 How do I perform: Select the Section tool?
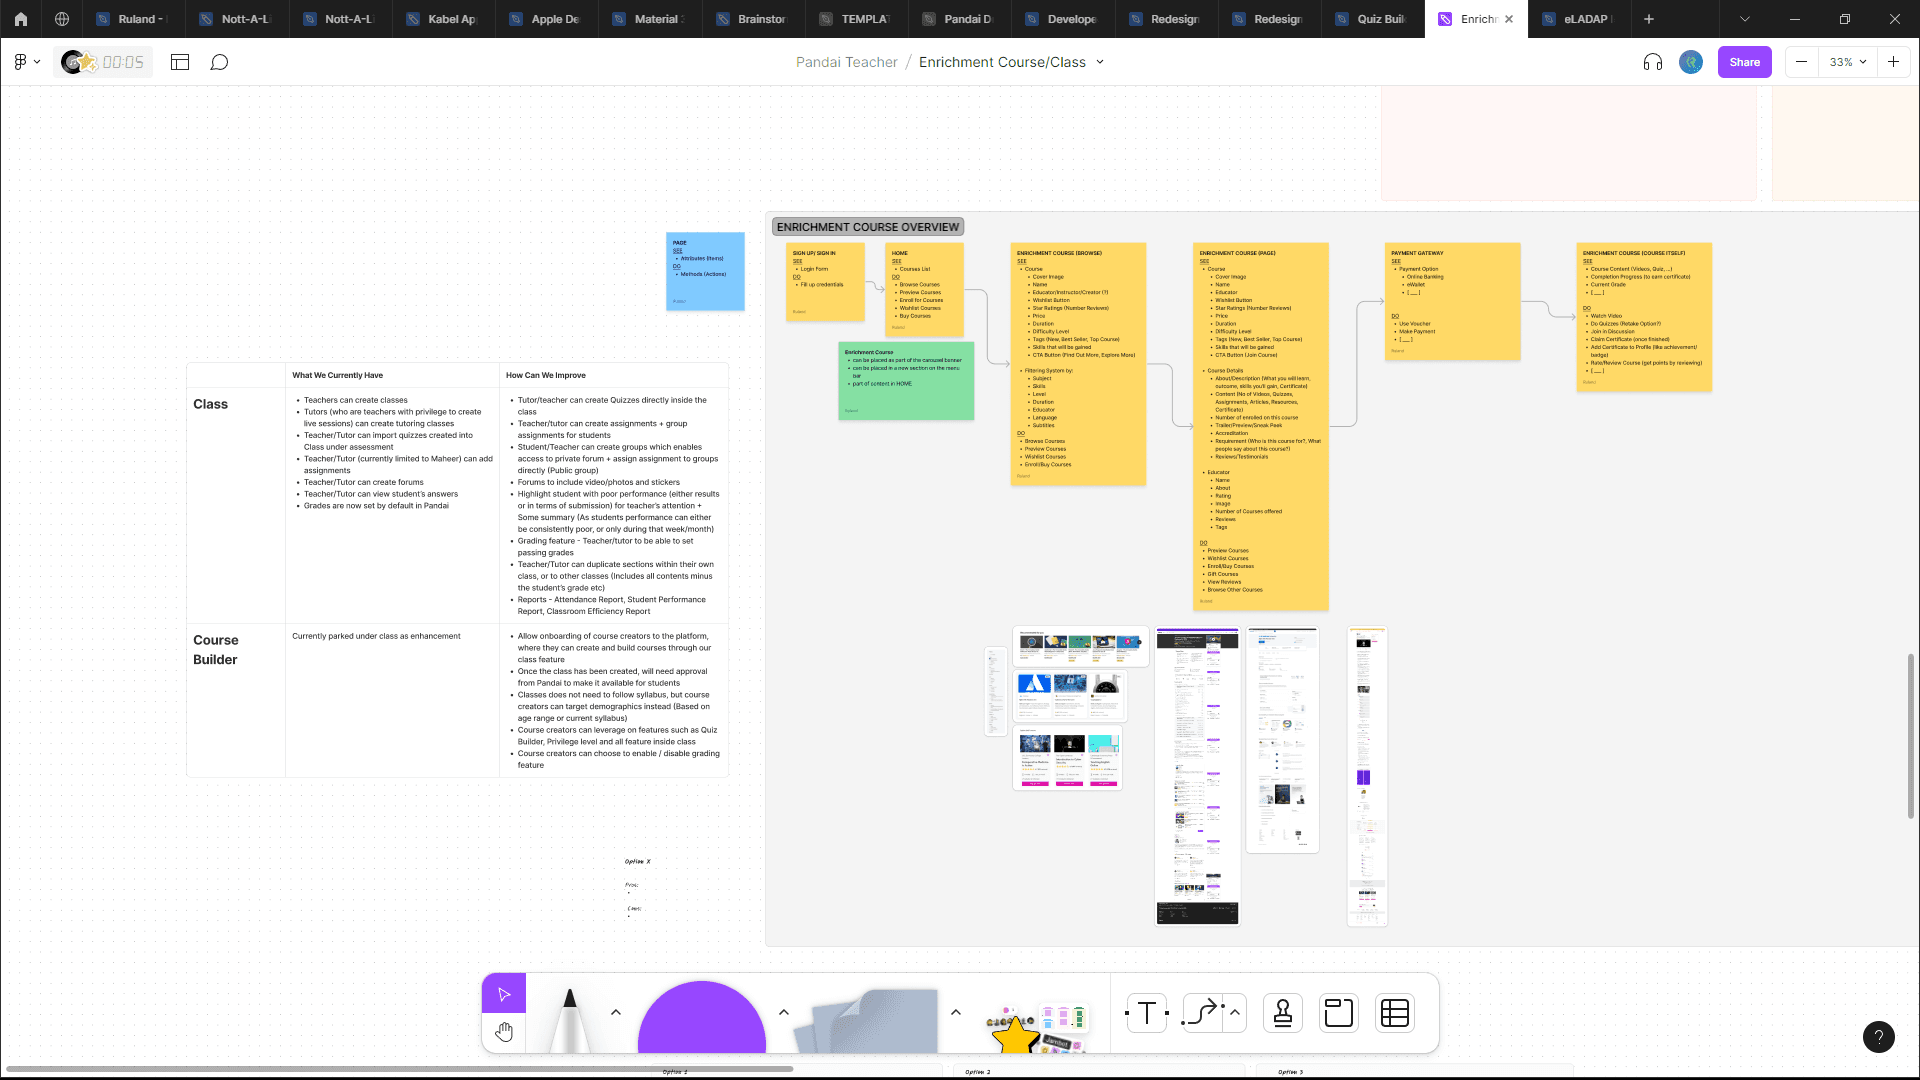tap(1339, 1013)
